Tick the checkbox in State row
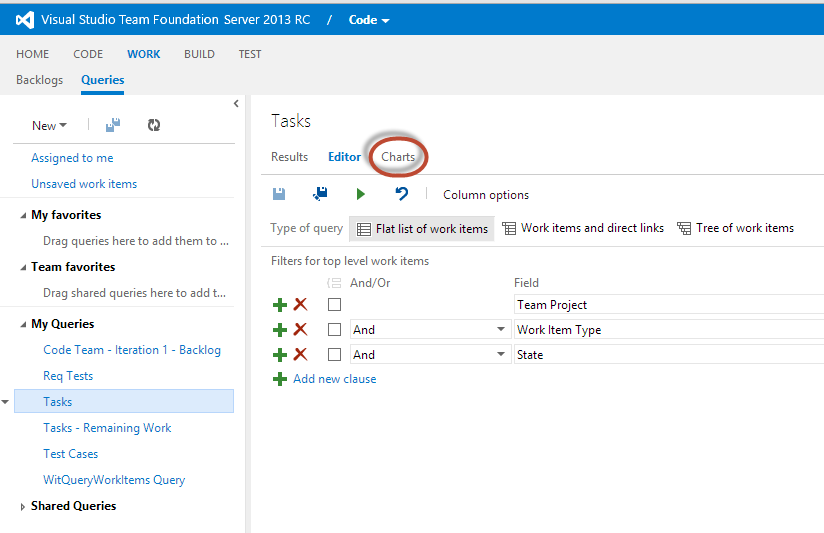This screenshot has height=533, width=824. [334, 355]
